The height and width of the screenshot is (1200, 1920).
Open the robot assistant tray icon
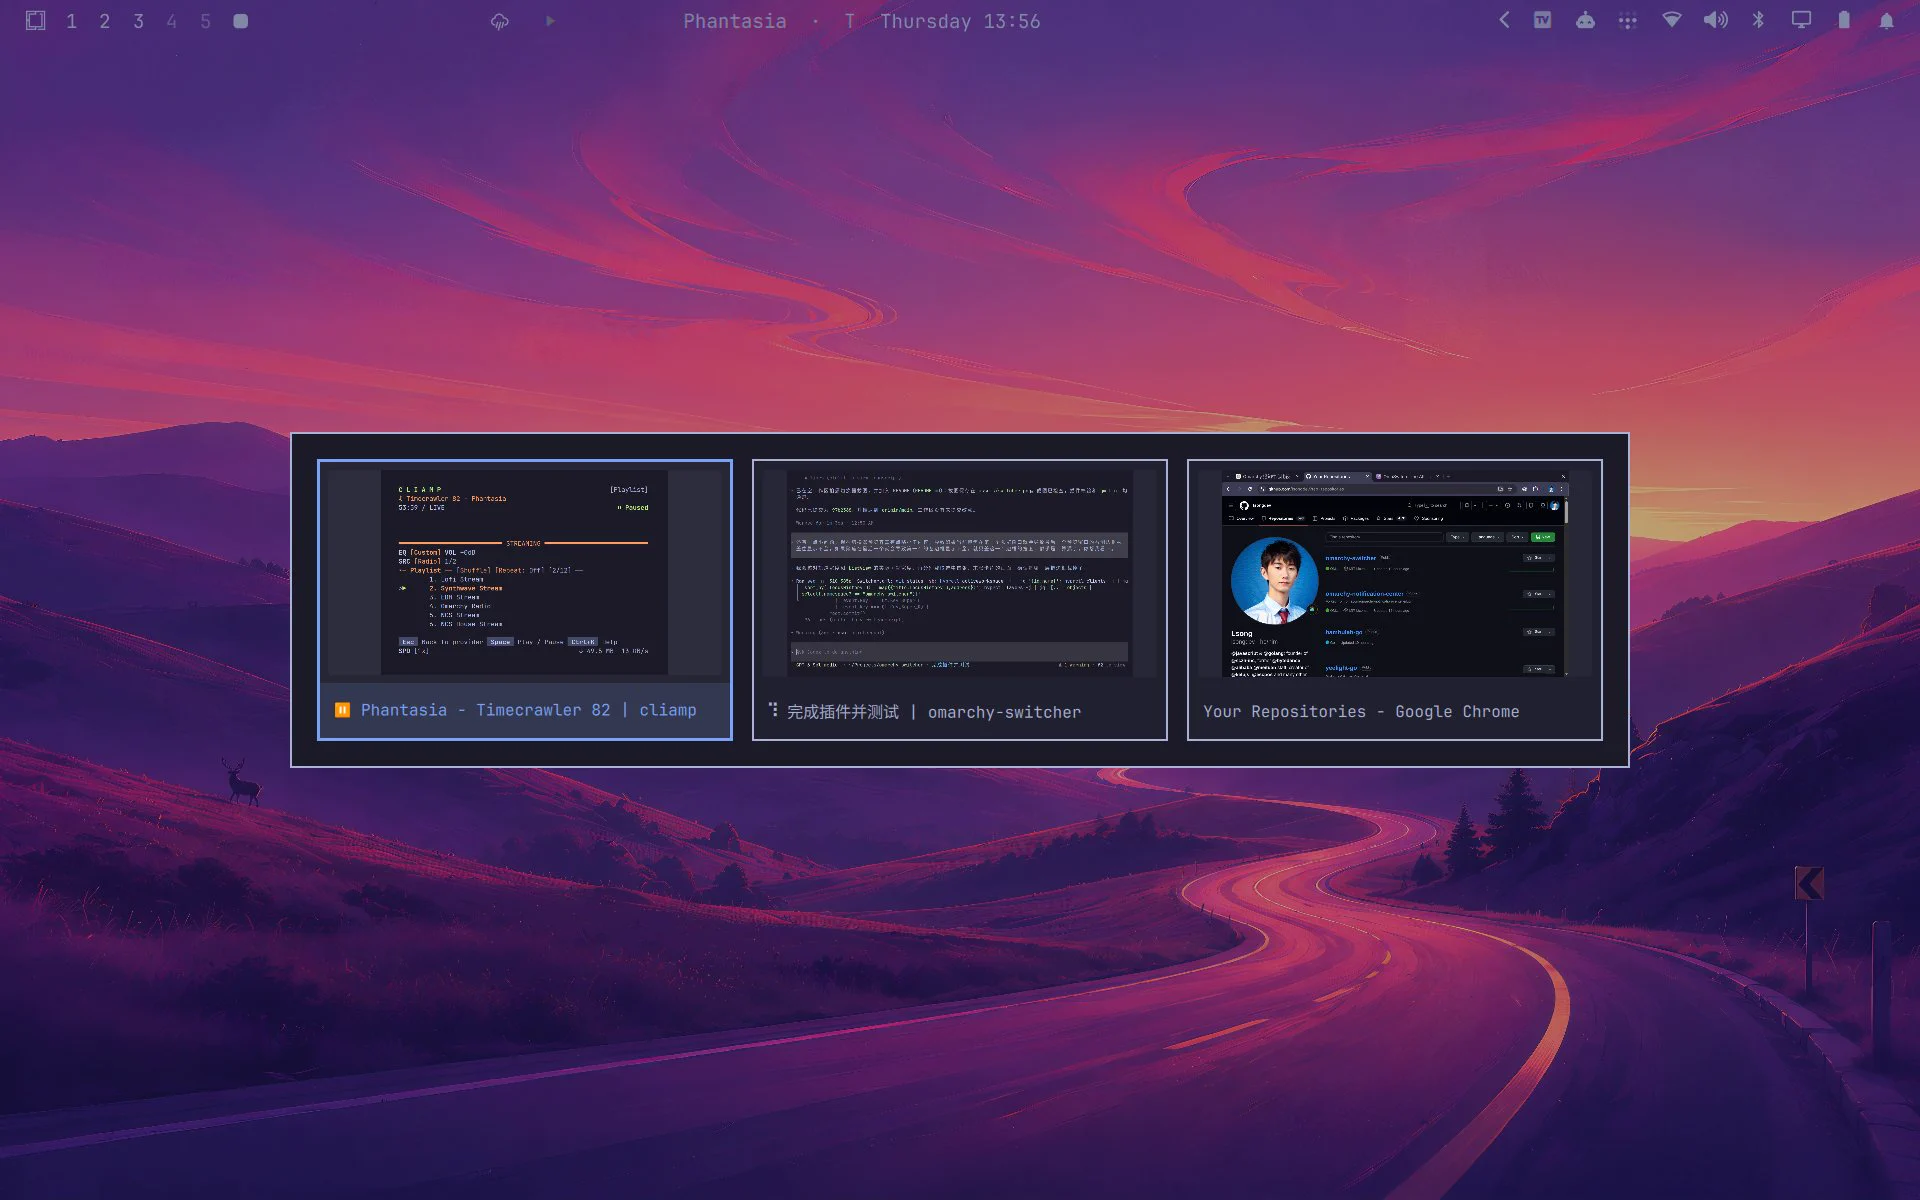point(1585,20)
